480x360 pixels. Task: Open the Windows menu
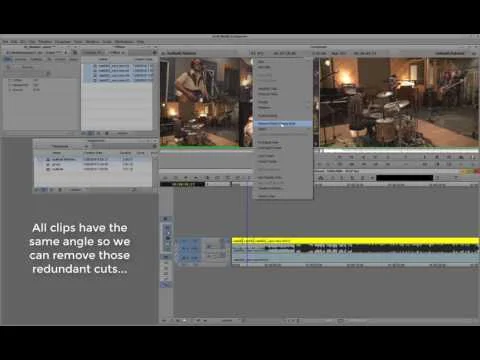coord(92,42)
